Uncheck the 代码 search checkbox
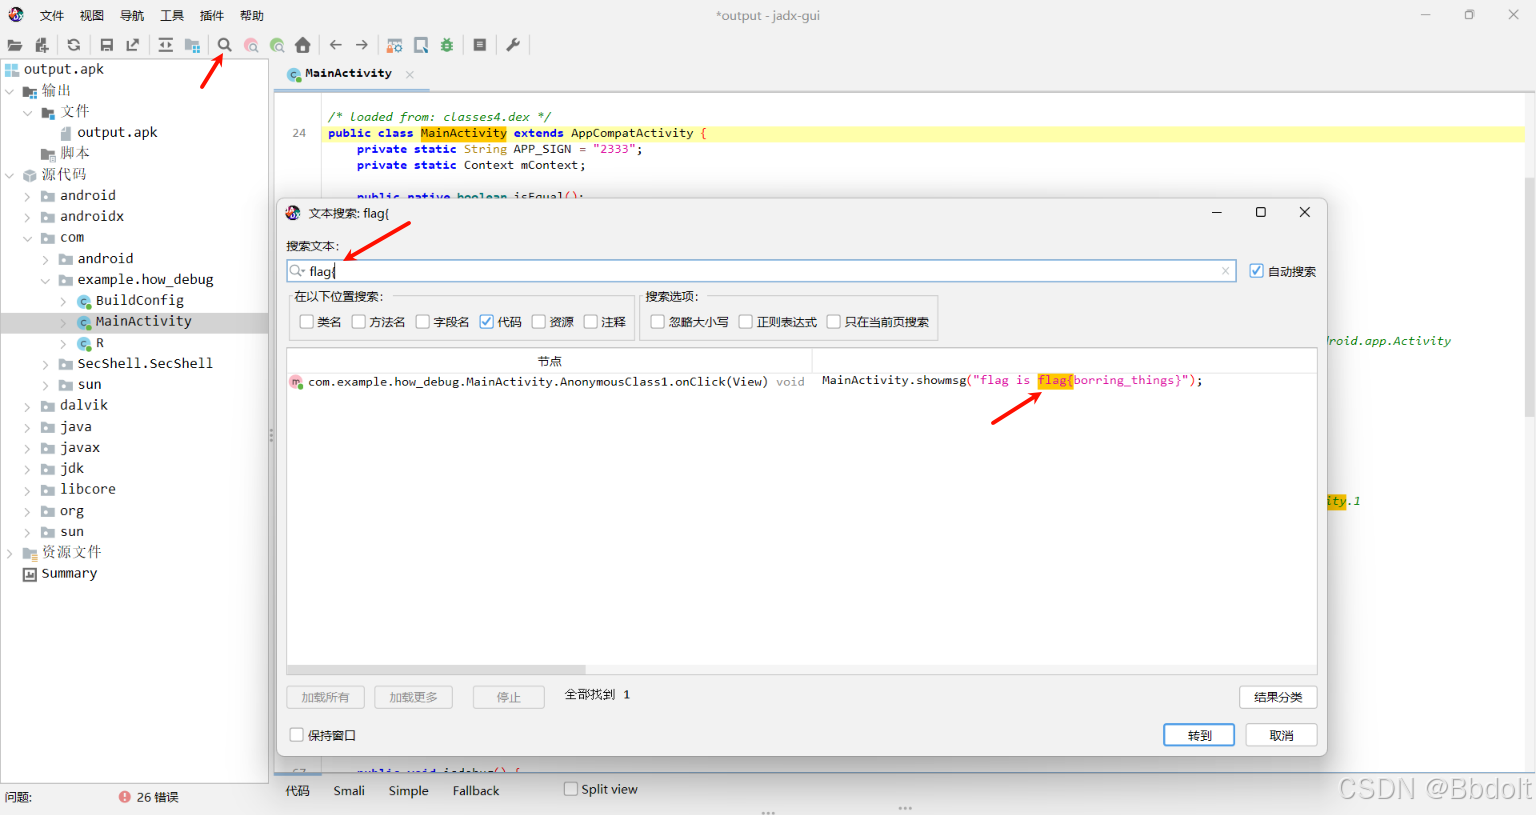The image size is (1536, 815). (x=487, y=322)
